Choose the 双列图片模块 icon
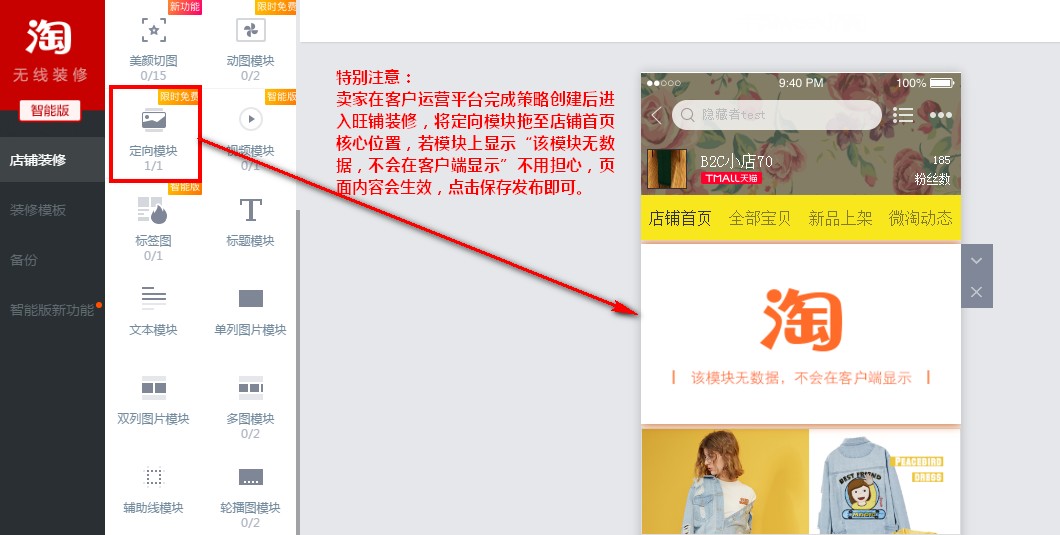The image size is (1060, 535). coord(153,388)
